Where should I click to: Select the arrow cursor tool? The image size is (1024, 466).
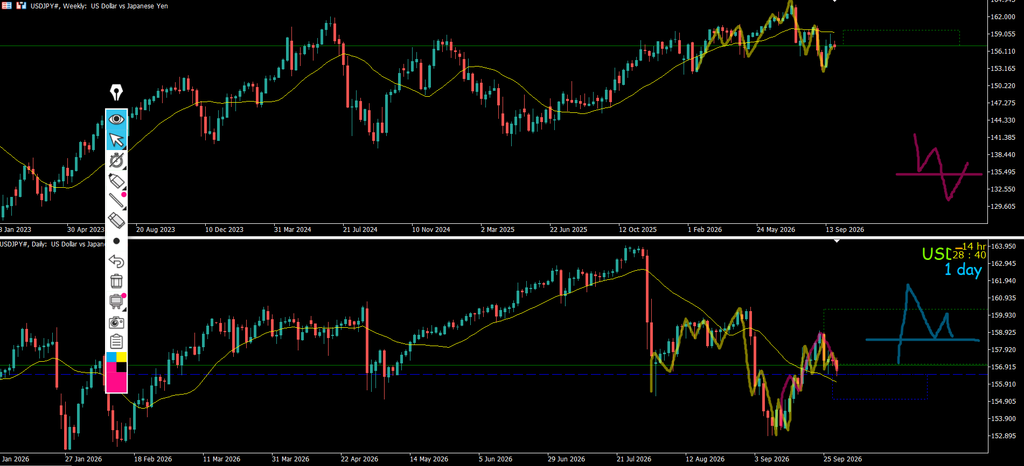(116, 140)
